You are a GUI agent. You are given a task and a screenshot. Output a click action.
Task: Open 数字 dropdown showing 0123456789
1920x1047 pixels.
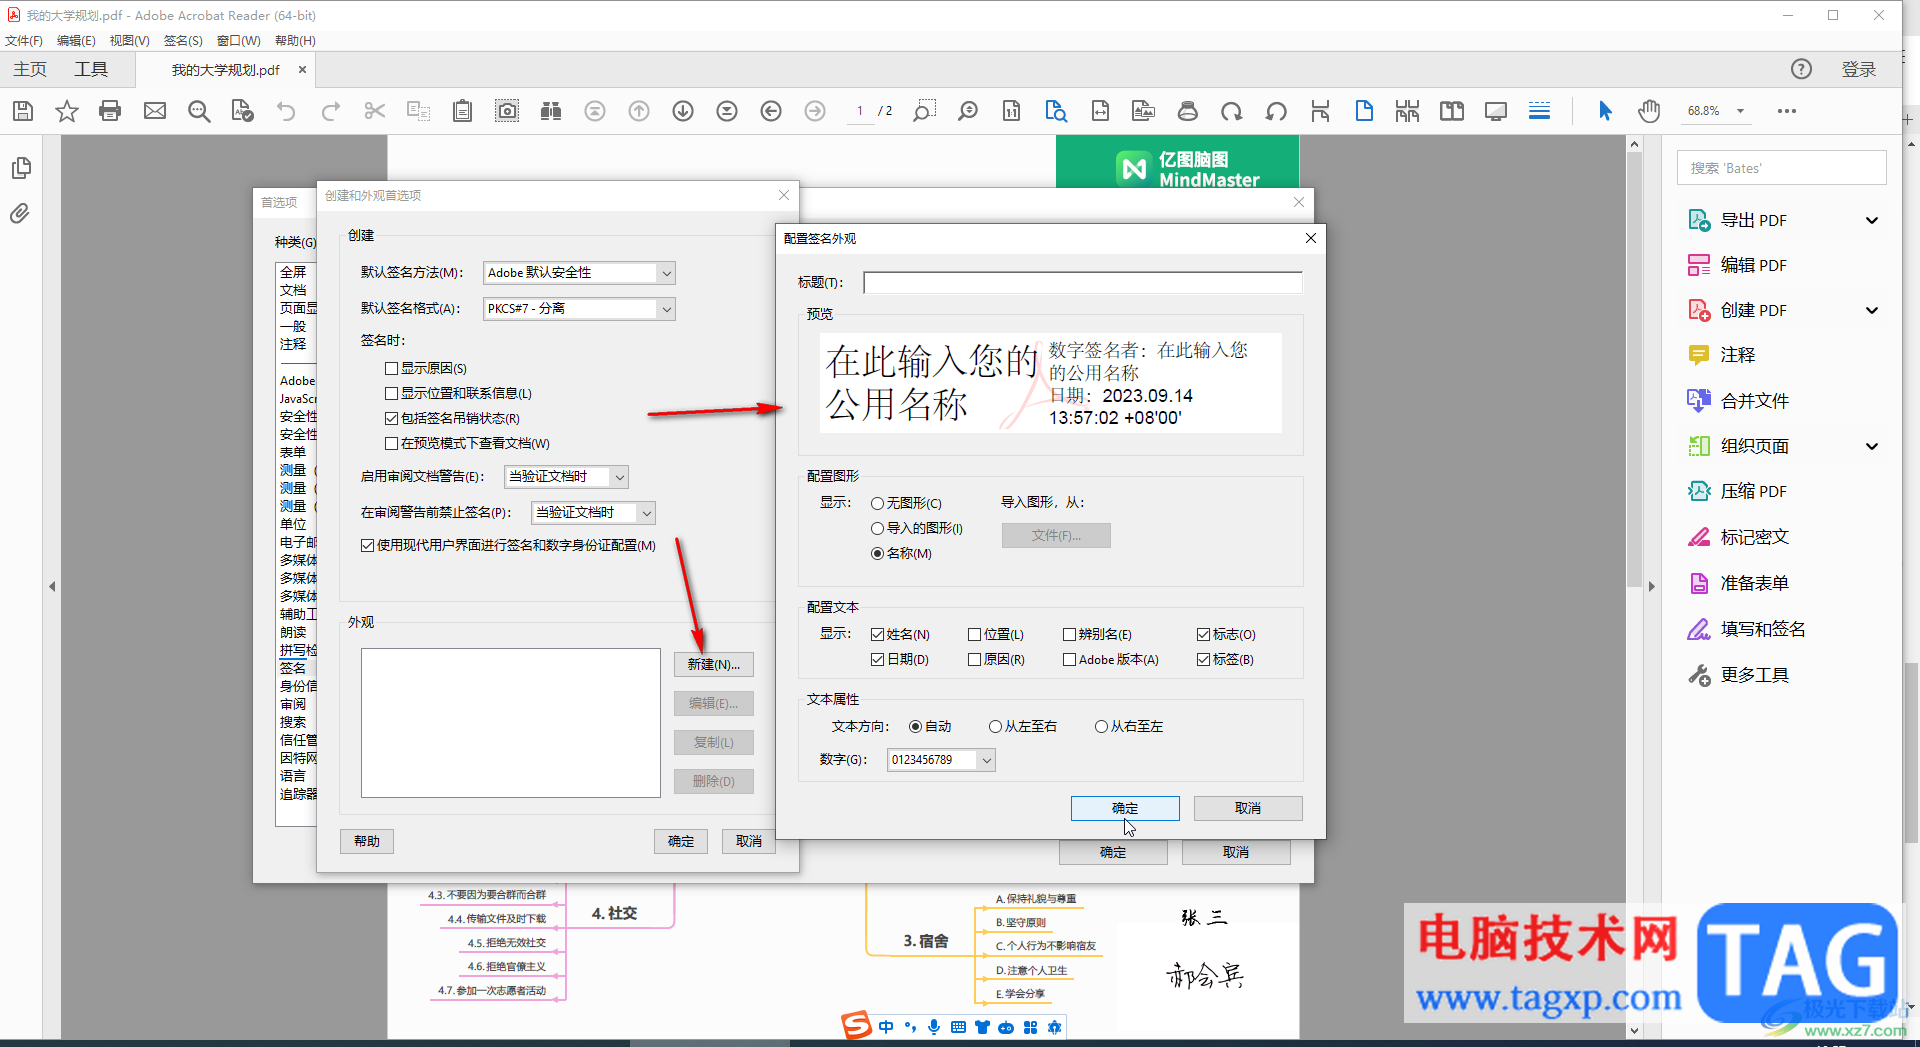(941, 760)
